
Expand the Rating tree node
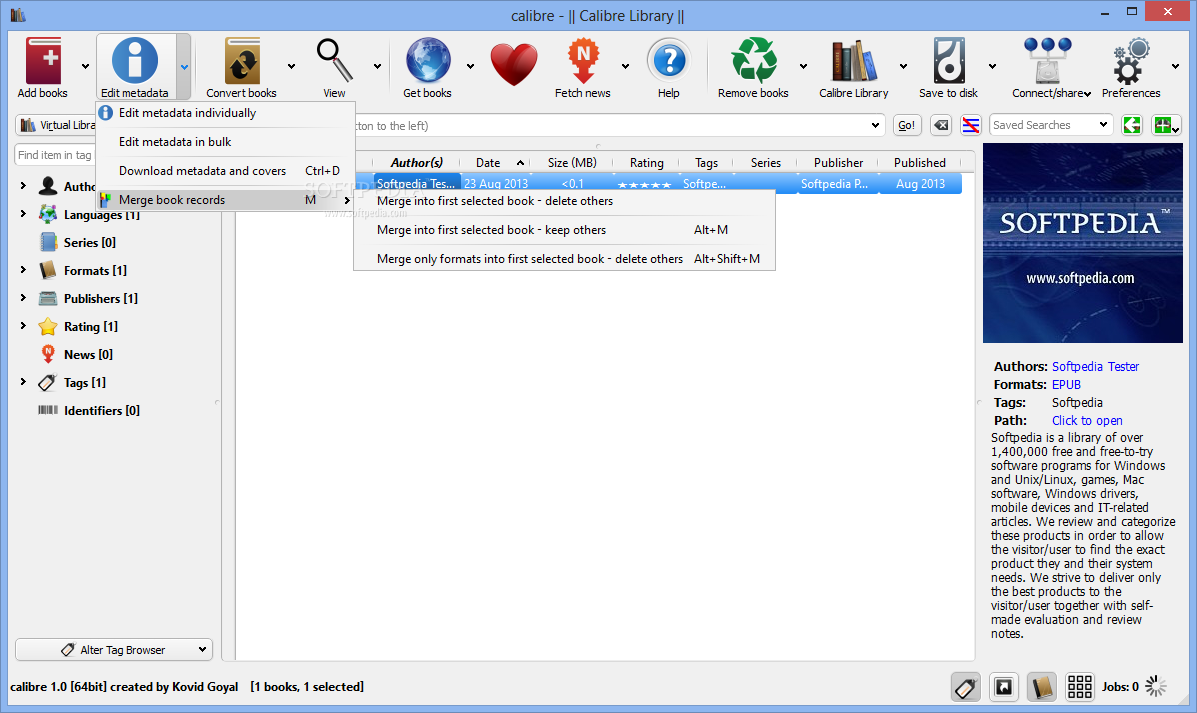pos(23,325)
